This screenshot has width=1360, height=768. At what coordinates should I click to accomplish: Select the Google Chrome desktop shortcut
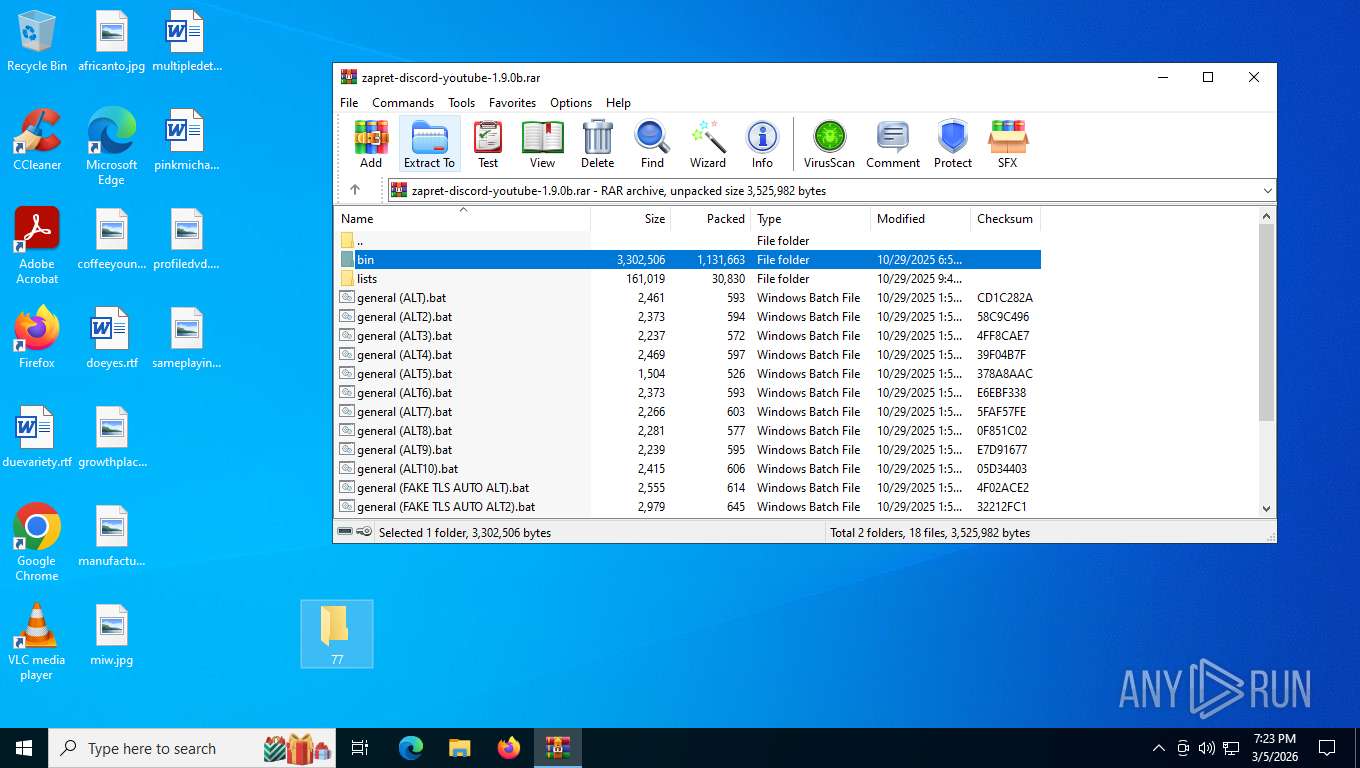[37, 542]
